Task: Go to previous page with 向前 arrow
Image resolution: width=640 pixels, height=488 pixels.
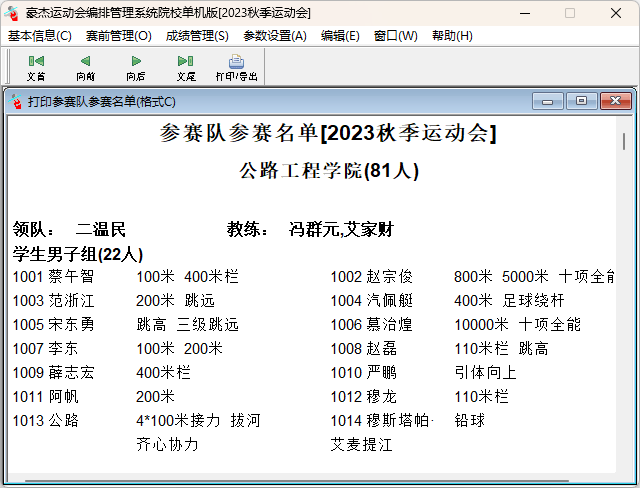Action: pos(85,67)
